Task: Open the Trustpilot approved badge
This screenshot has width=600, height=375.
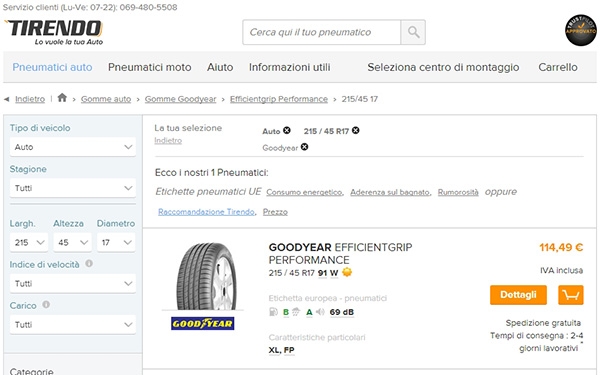Action: tap(580, 30)
